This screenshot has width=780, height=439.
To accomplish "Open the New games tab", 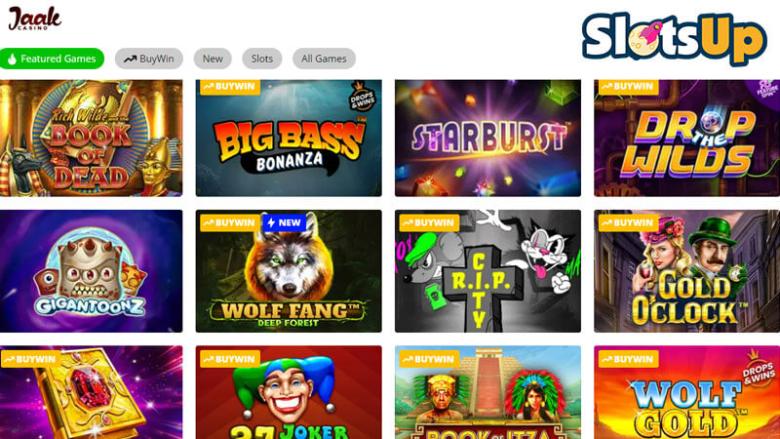I will pyautogui.click(x=212, y=59).
